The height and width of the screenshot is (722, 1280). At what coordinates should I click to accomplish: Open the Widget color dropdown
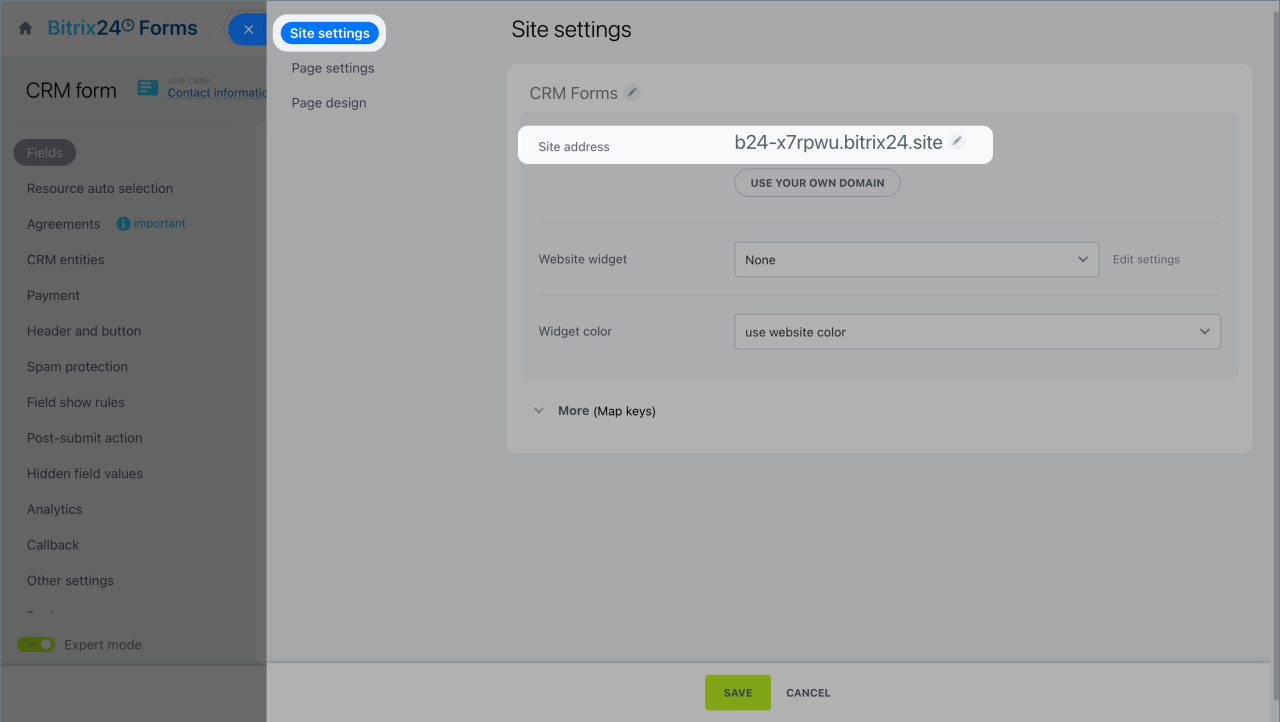pyautogui.click(x=977, y=332)
